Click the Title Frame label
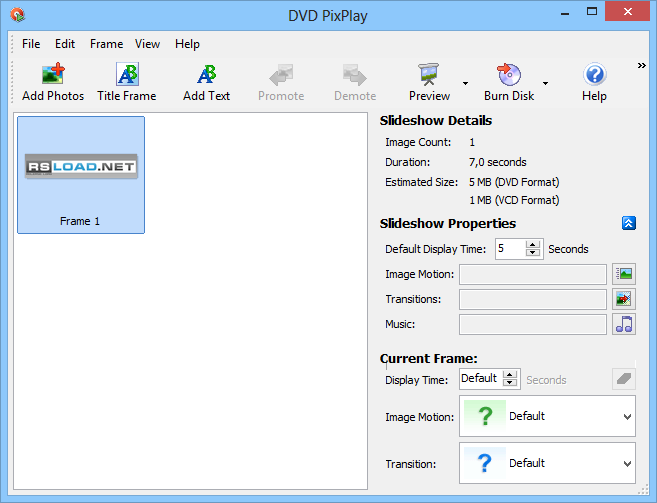 [x=127, y=96]
